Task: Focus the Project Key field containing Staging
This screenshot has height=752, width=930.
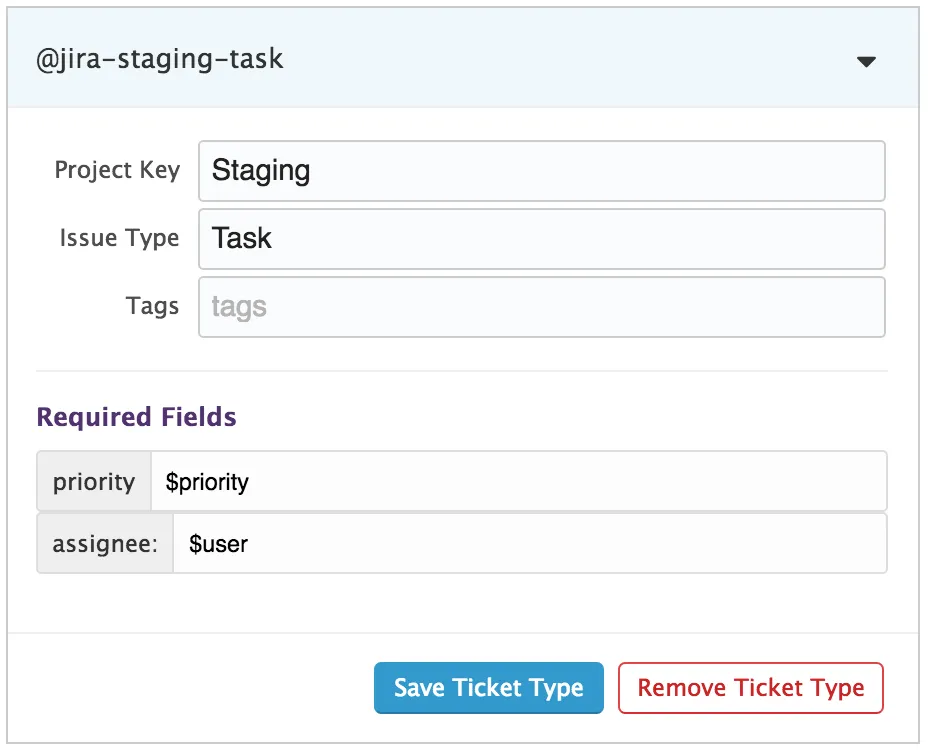Action: point(542,171)
